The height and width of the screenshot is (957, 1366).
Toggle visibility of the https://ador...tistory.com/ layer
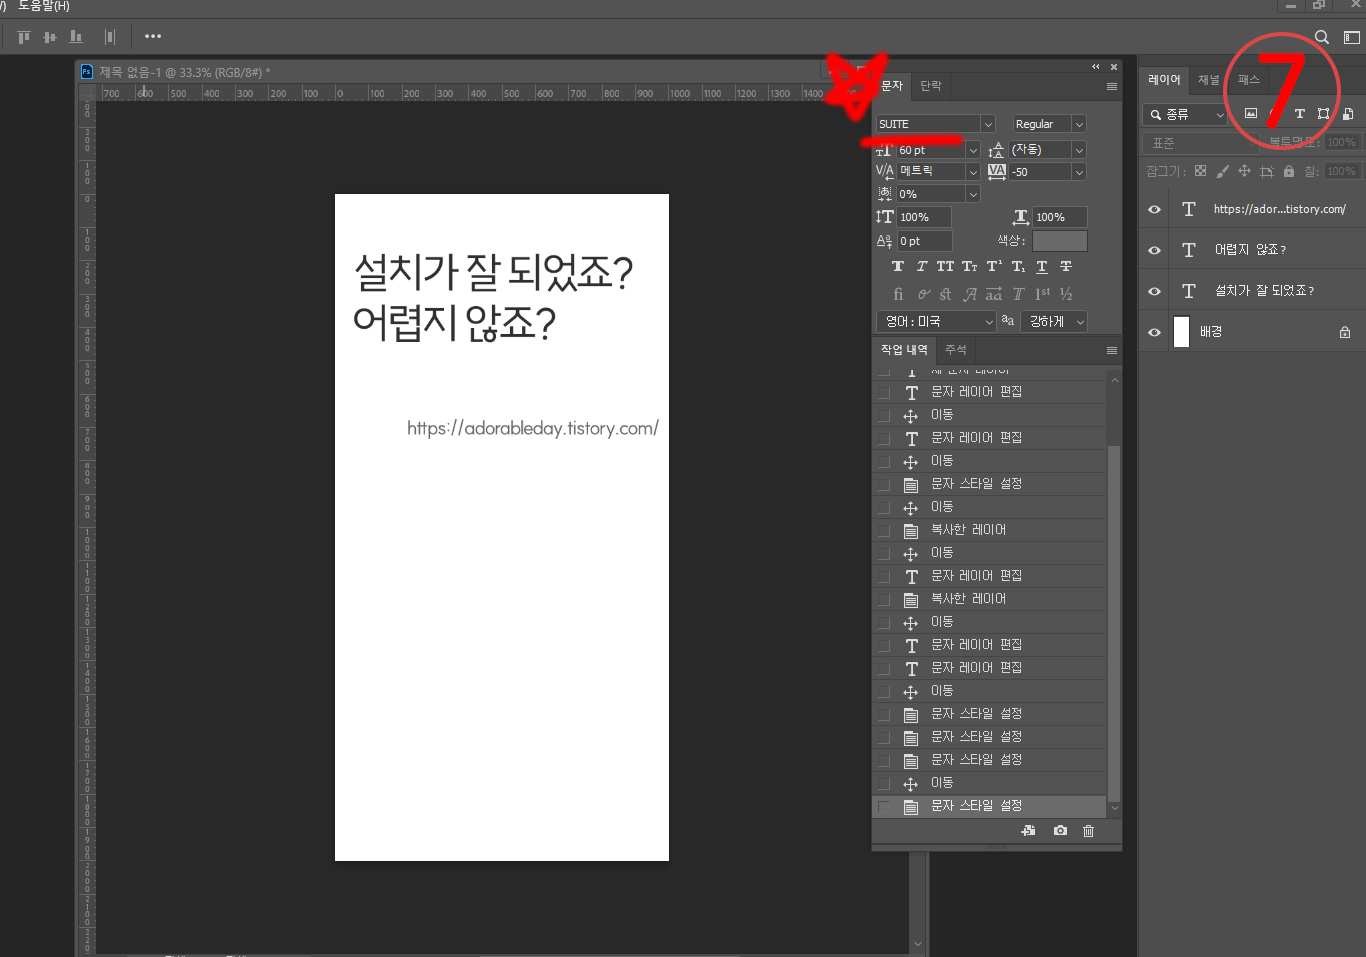pyautogui.click(x=1154, y=208)
